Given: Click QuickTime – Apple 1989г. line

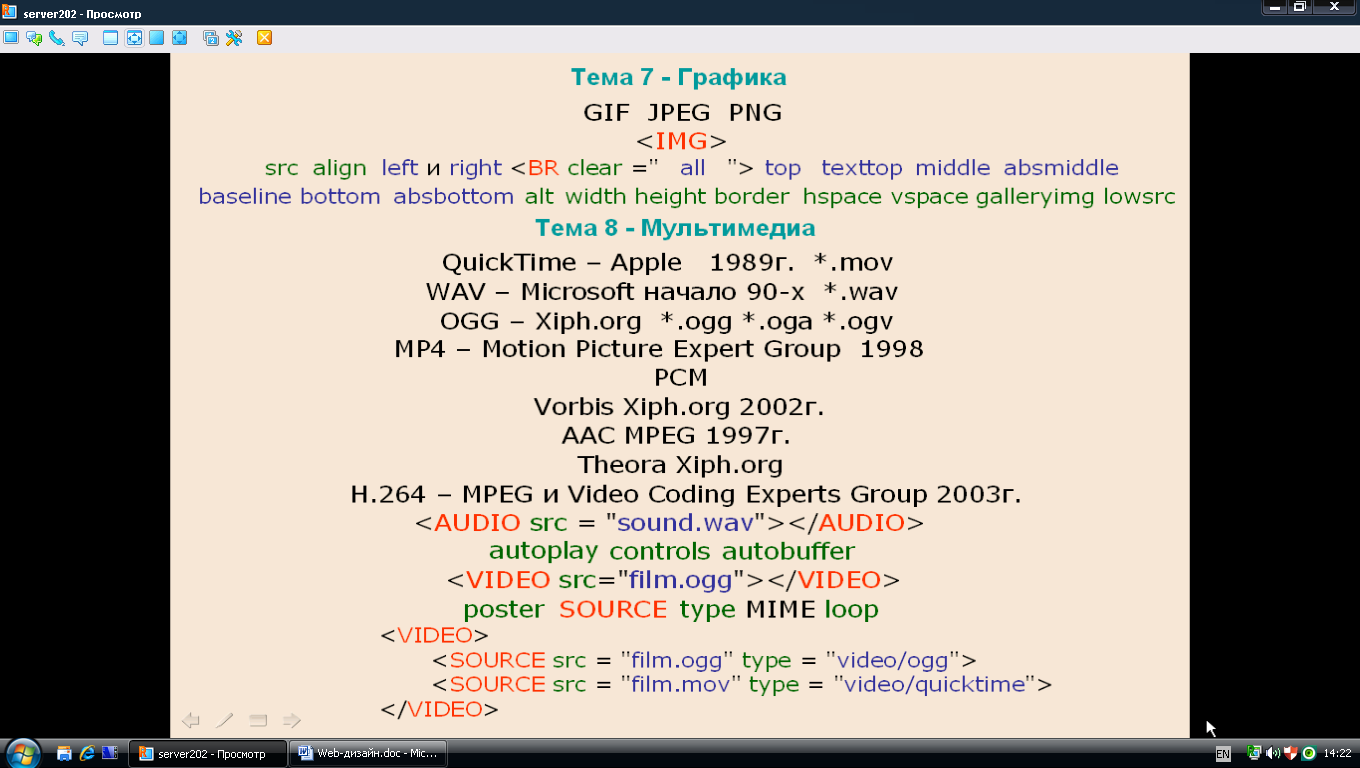Looking at the screenshot, I should (667, 263).
